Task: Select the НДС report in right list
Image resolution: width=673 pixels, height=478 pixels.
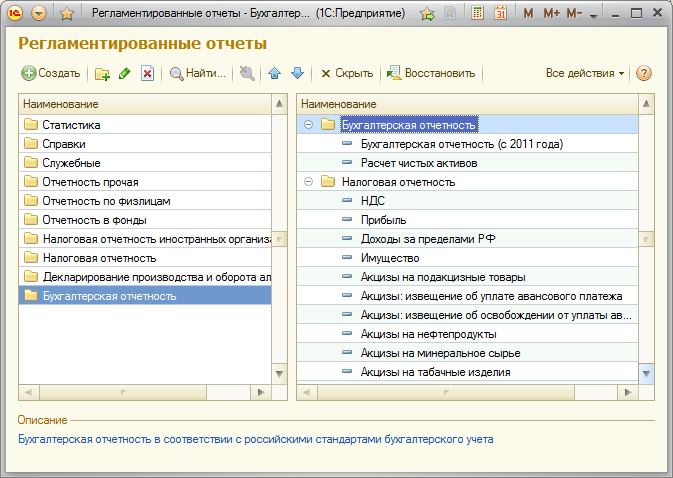Action: [373, 201]
